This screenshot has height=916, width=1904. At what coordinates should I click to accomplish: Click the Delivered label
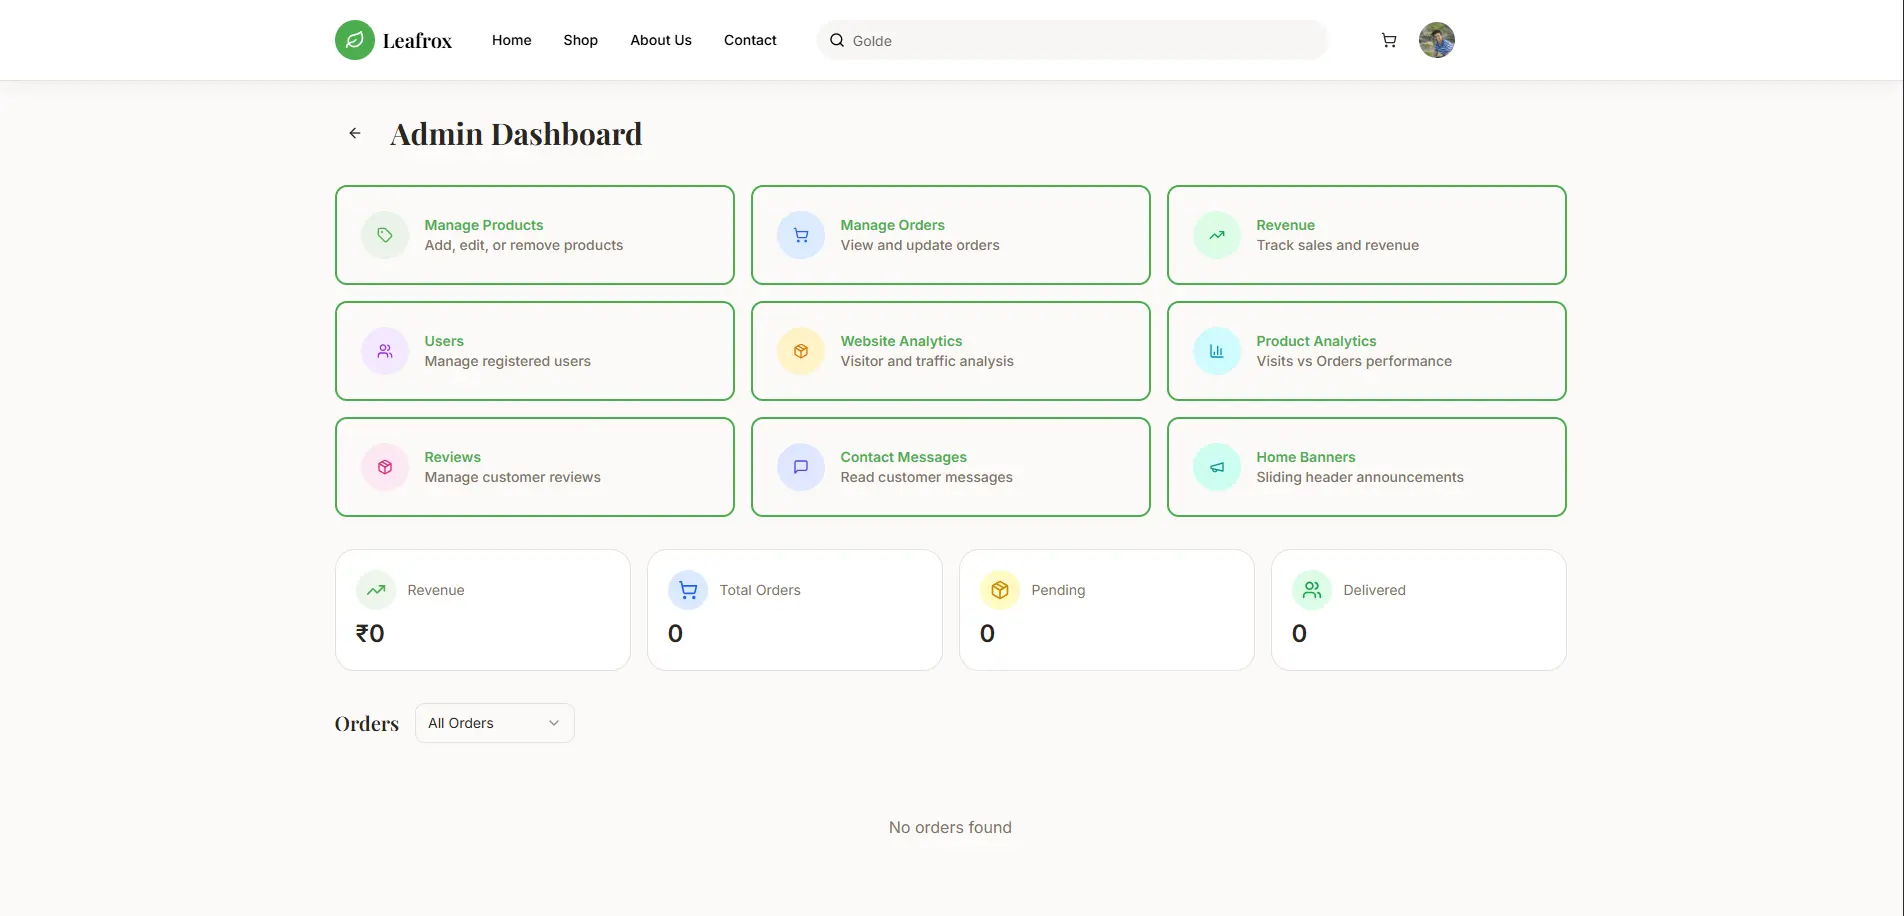[x=1374, y=590]
